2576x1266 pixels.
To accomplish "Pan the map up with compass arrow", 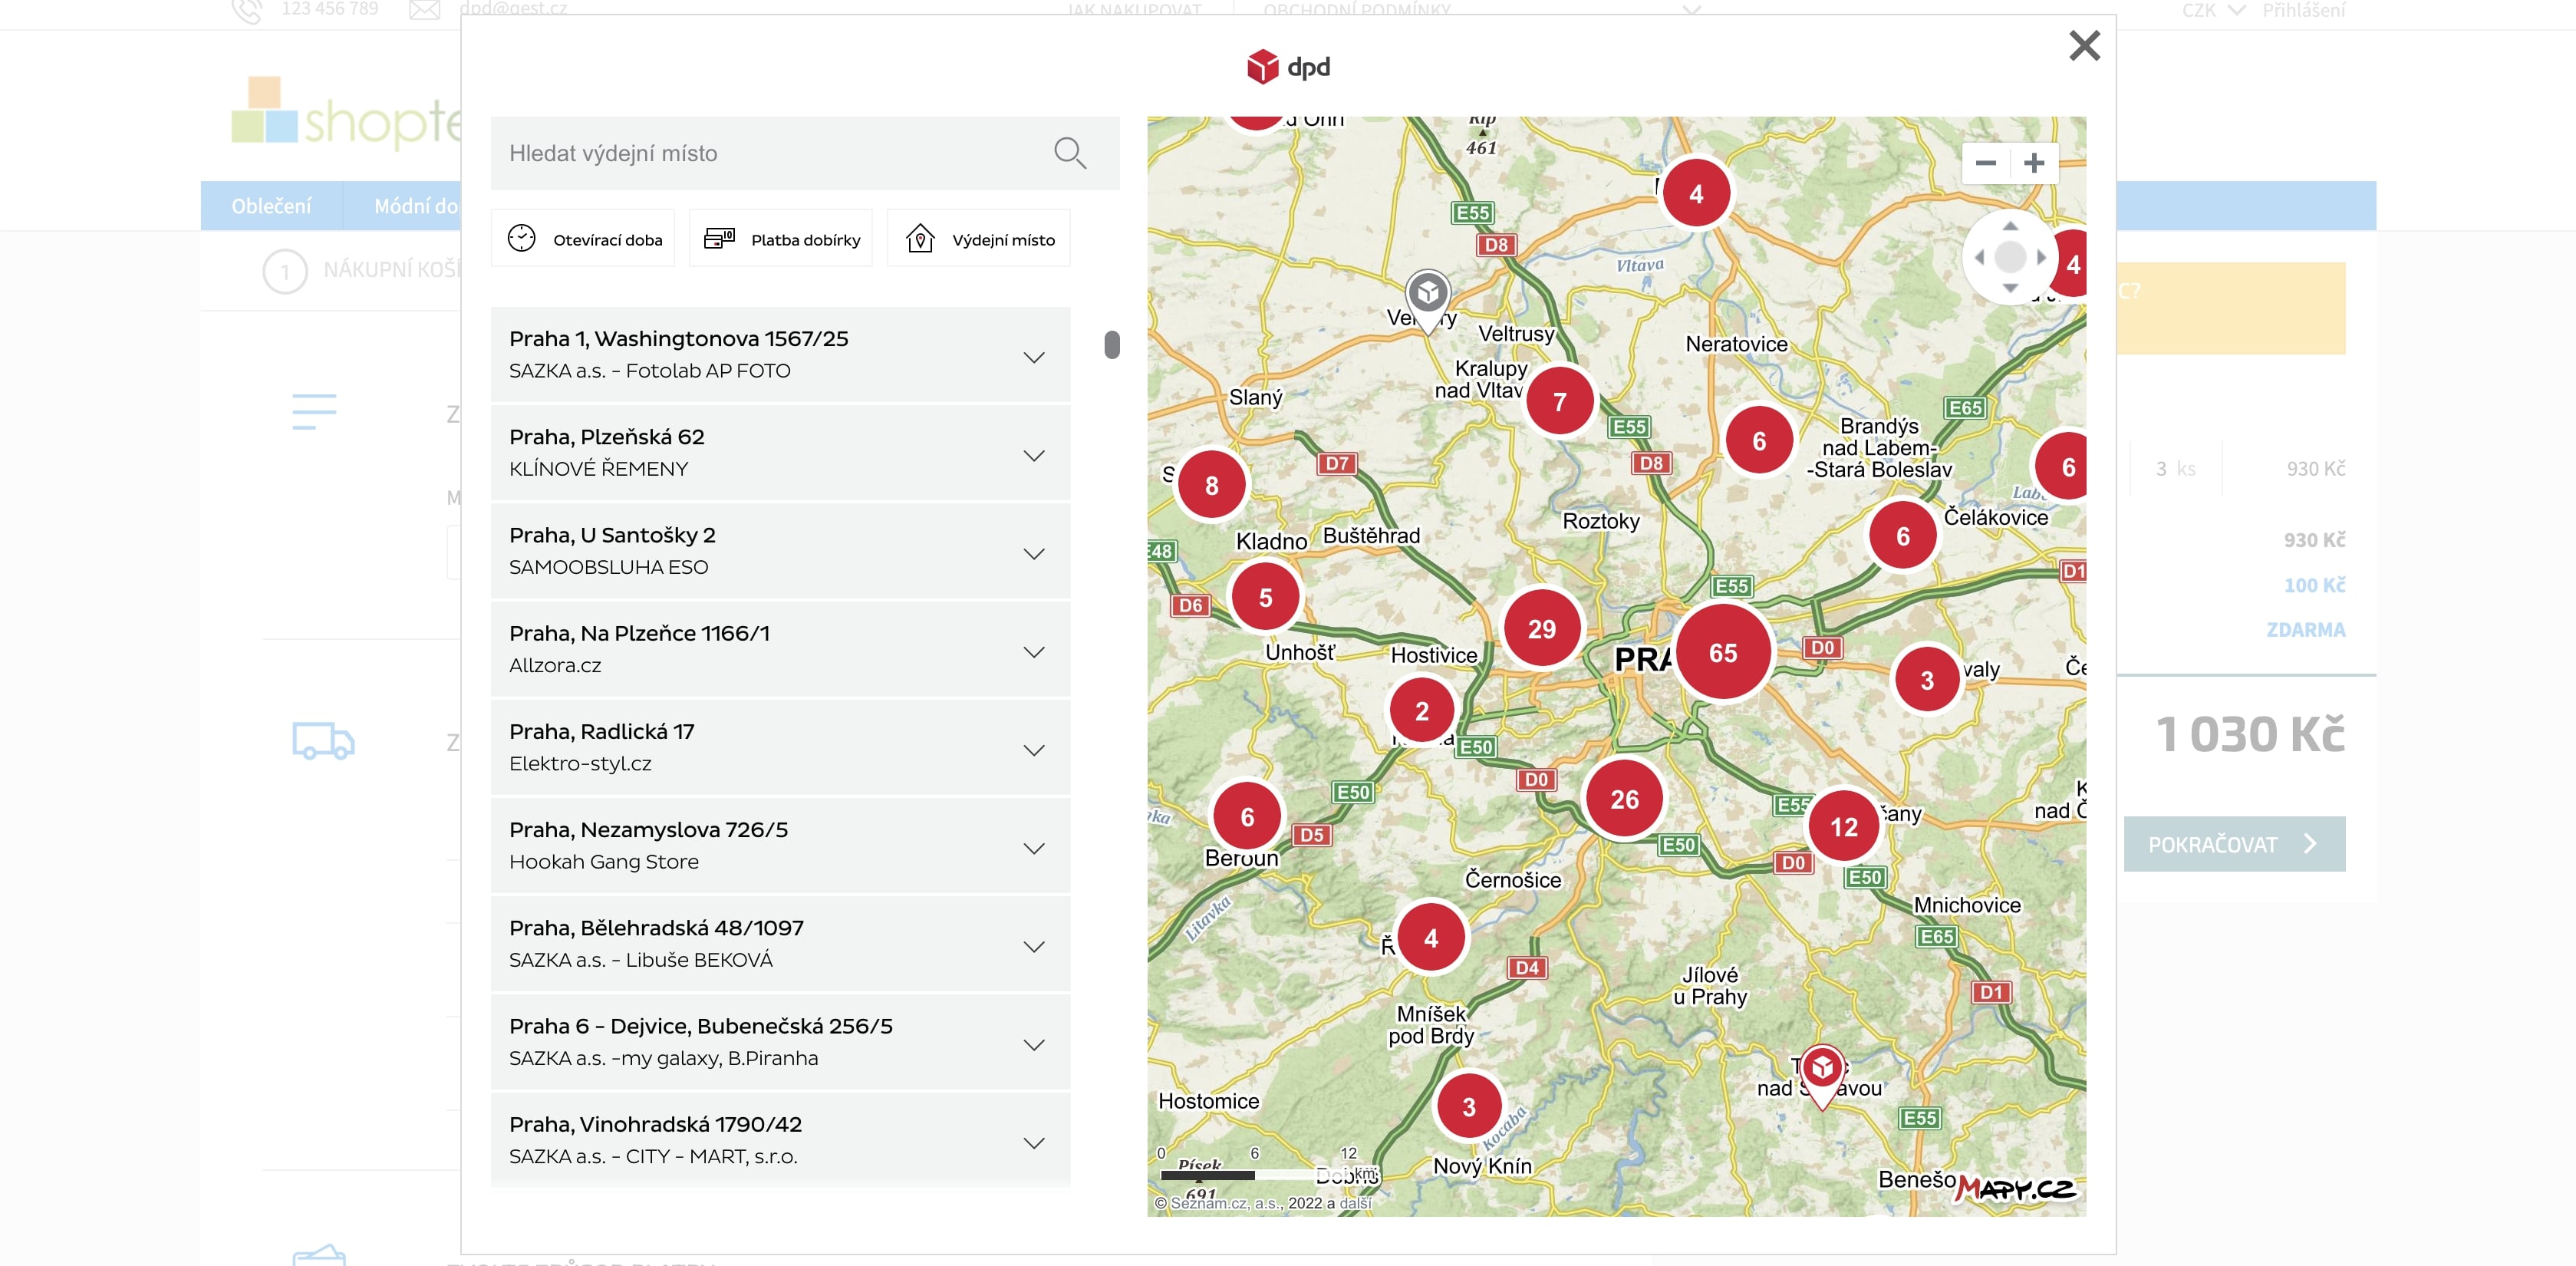I will [2010, 226].
